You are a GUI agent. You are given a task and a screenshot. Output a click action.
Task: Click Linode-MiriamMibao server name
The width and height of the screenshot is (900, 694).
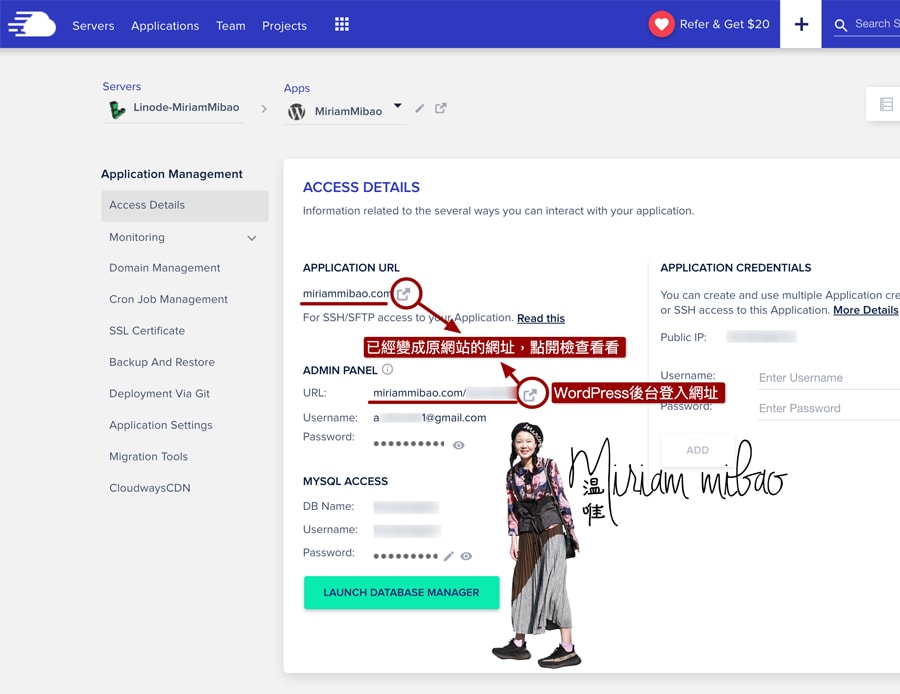coord(186,107)
